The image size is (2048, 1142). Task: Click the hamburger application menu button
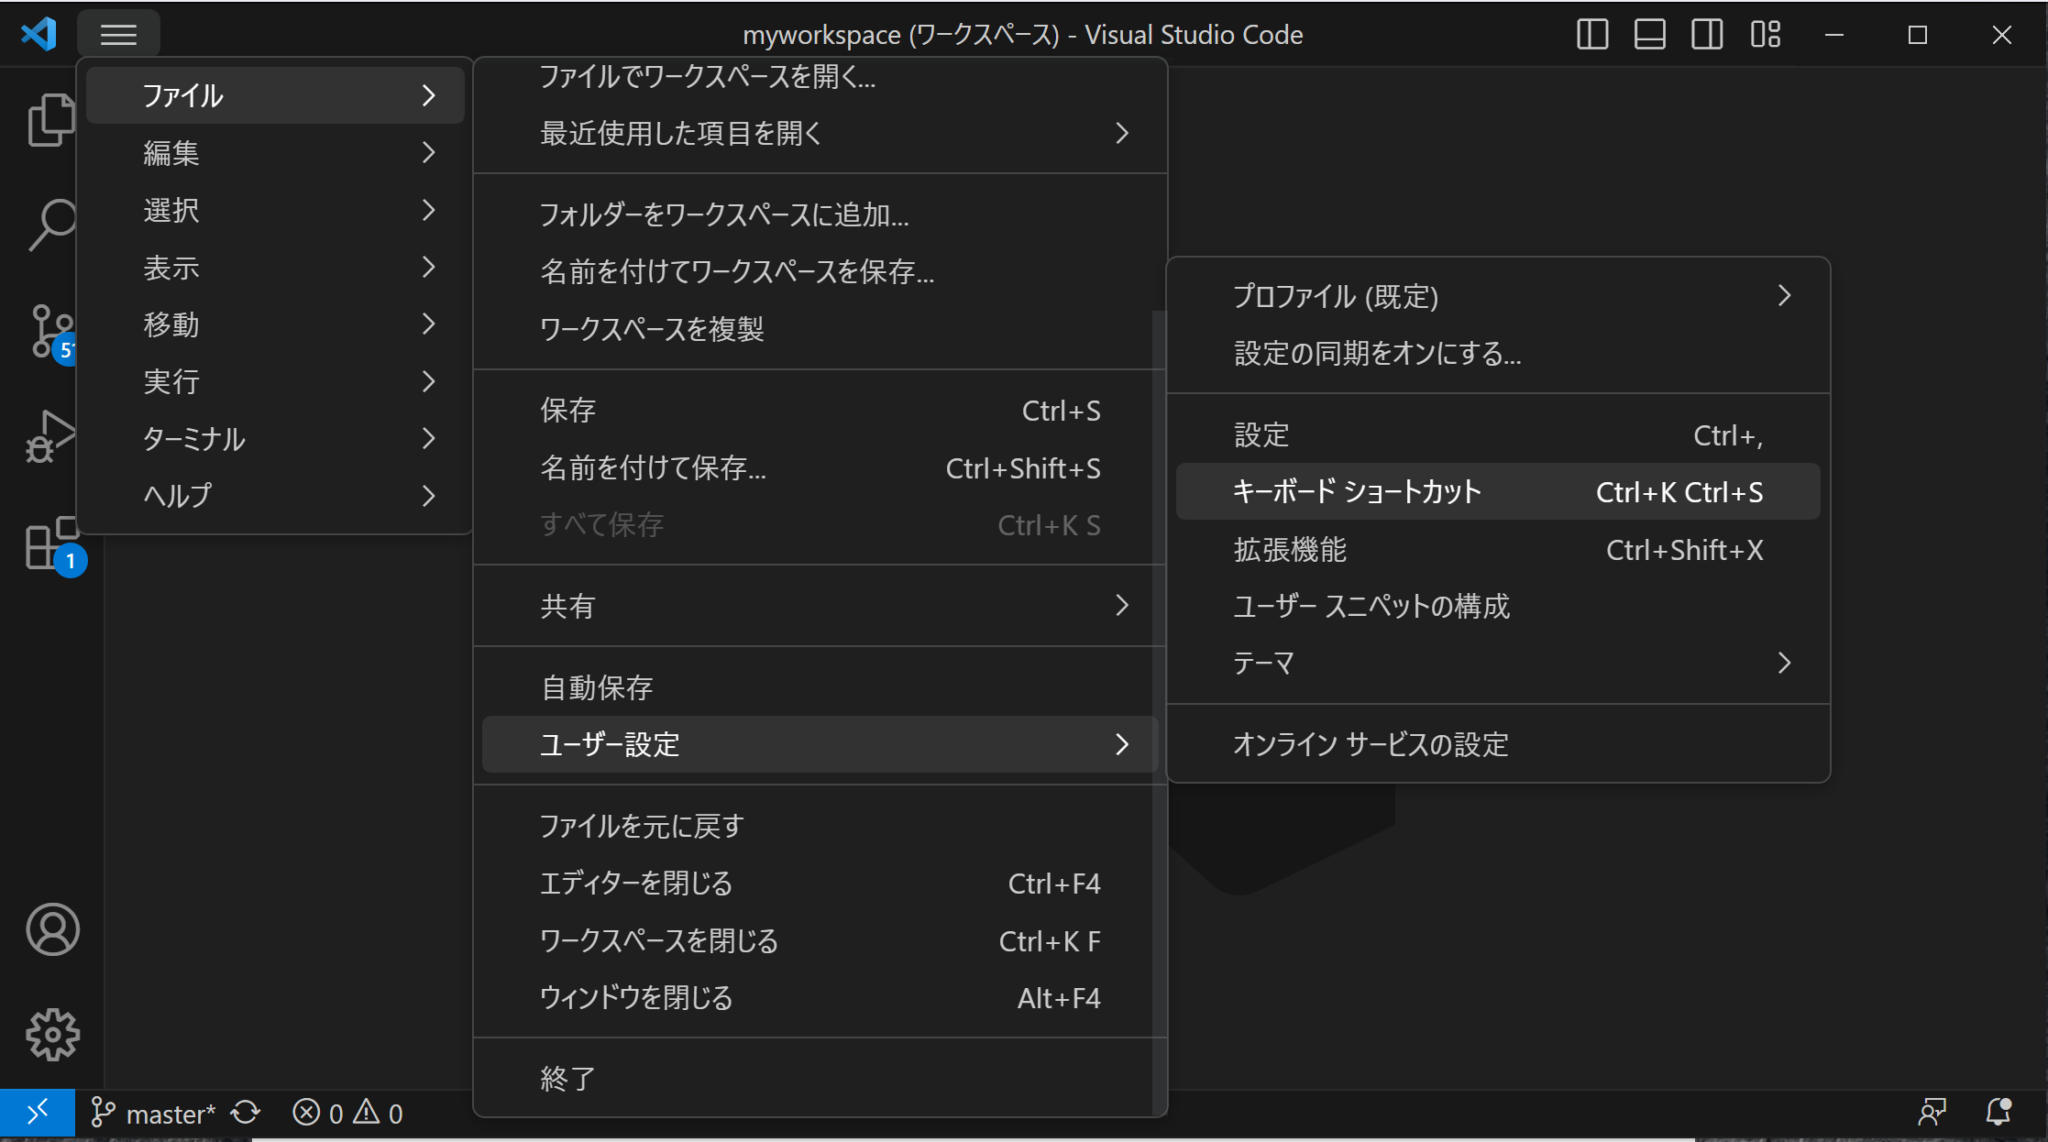click(118, 35)
